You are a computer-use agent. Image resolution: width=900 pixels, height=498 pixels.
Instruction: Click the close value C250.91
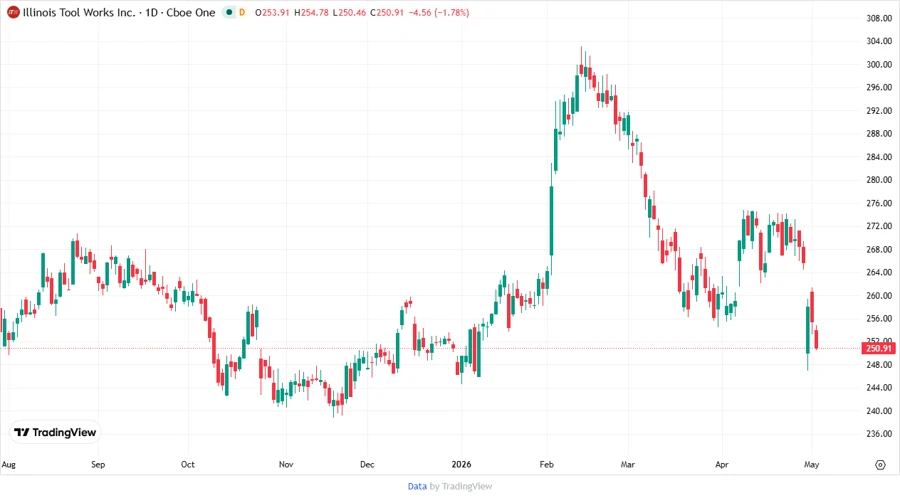click(x=387, y=12)
